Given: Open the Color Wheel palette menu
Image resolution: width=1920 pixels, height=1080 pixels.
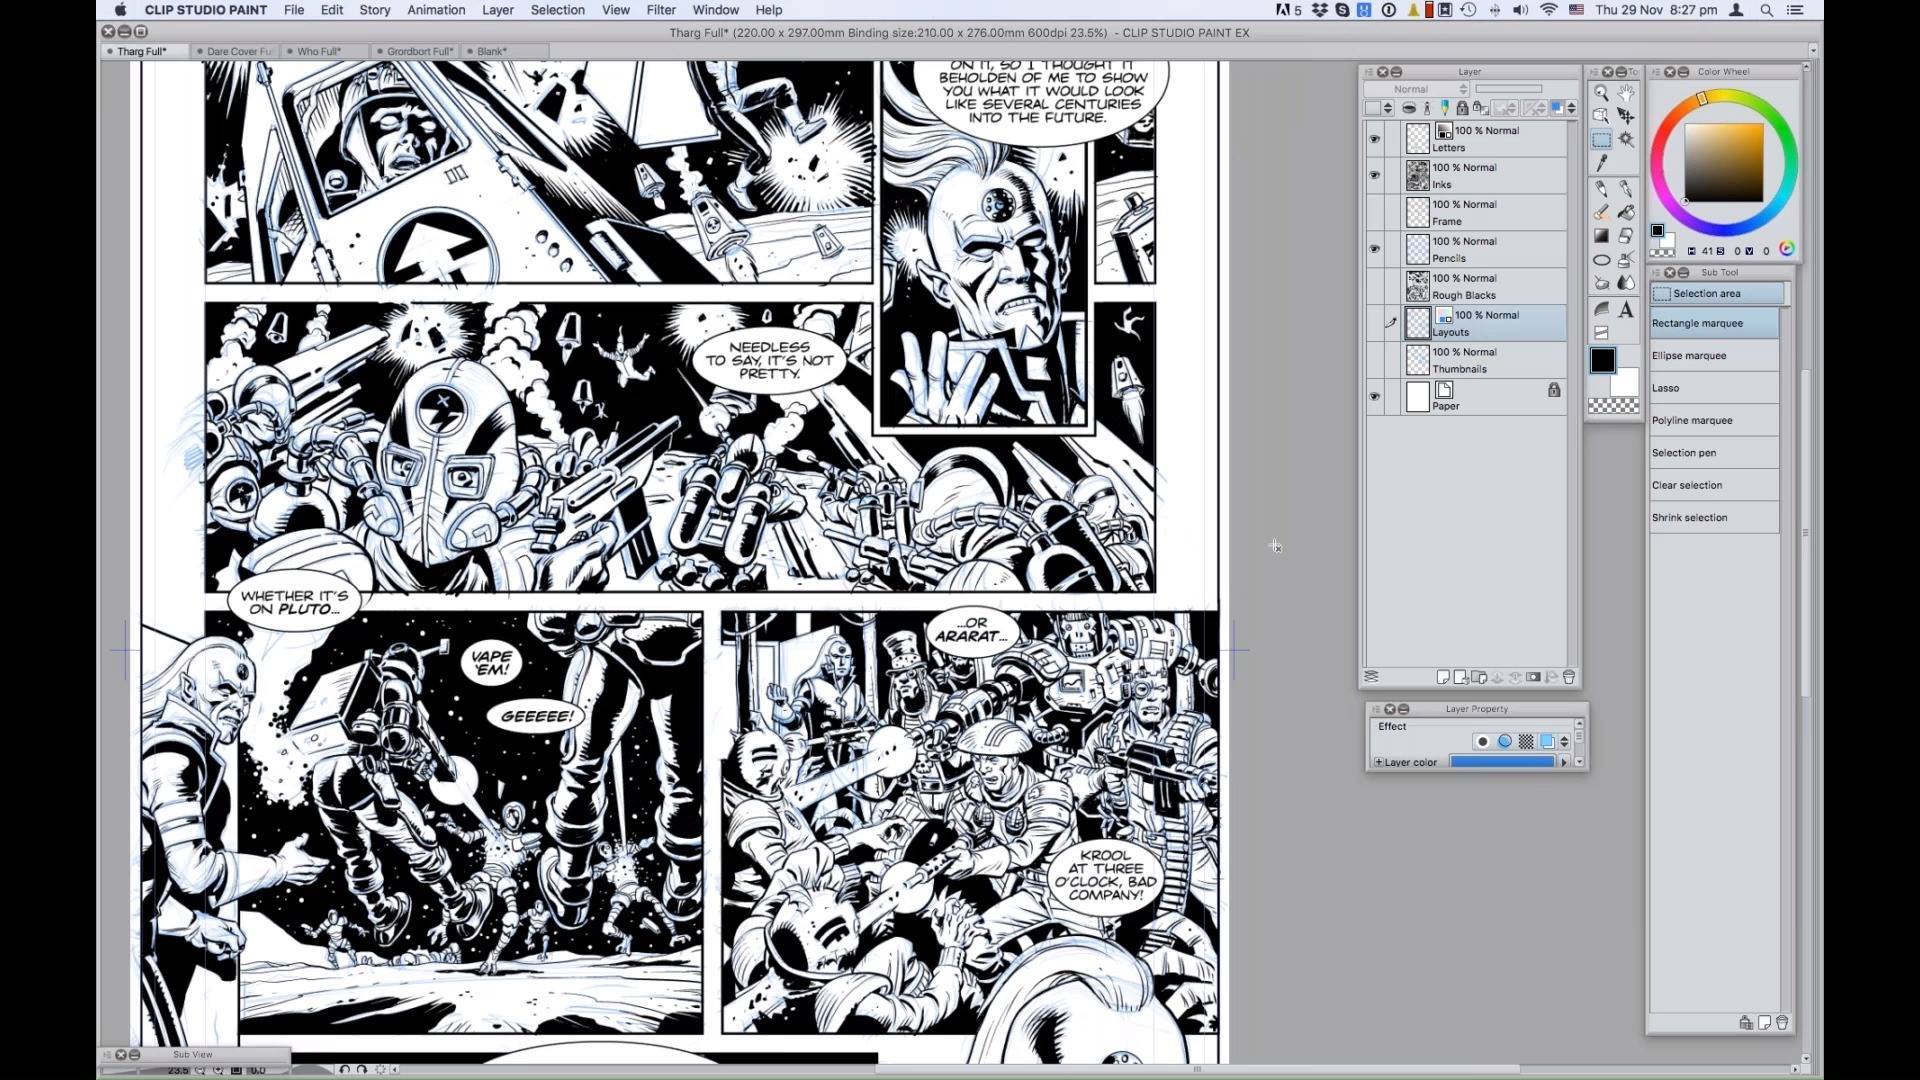Looking at the screenshot, I should [x=1656, y=72].
